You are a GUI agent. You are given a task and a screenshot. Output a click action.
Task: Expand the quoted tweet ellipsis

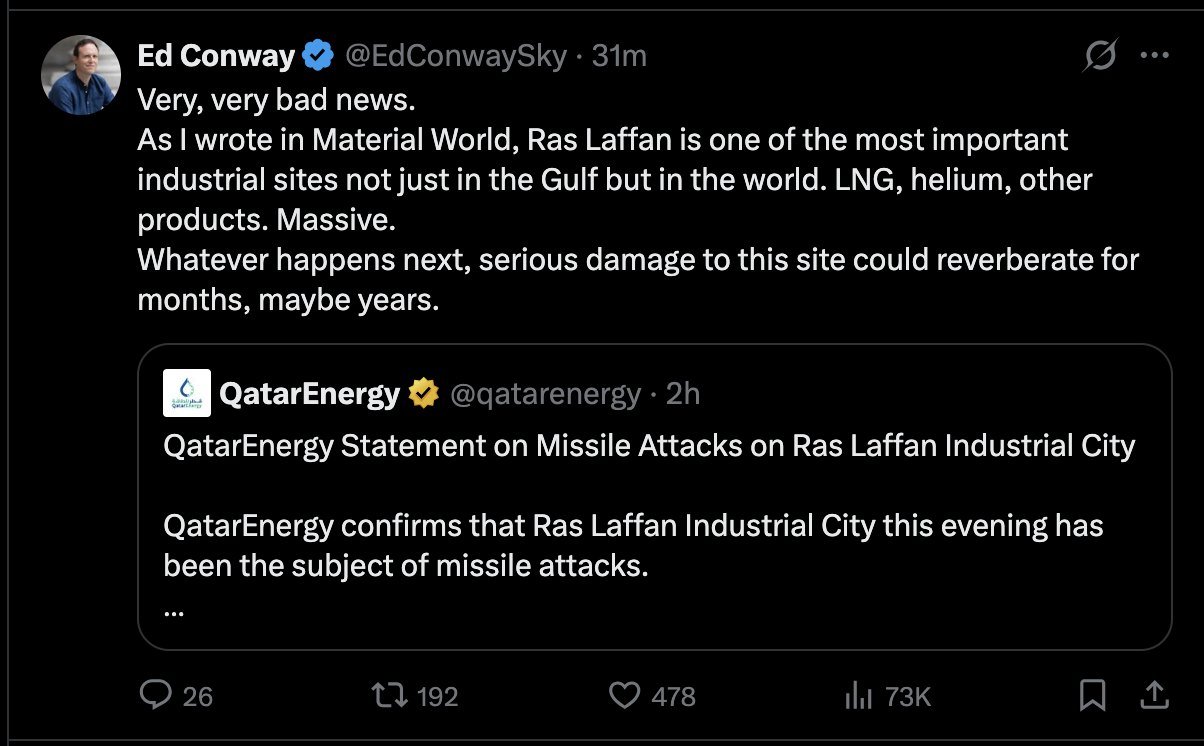click(172, 607)
